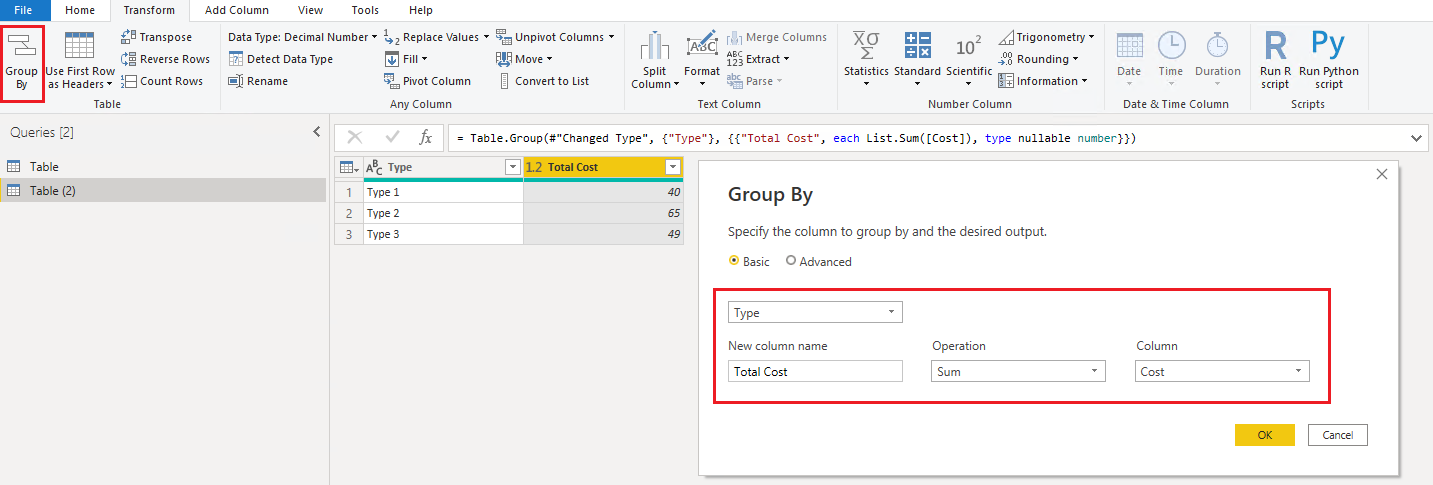Close the Group By dialog
The height and width of the screenshot is (485, 1433).
coord(1382,174)
